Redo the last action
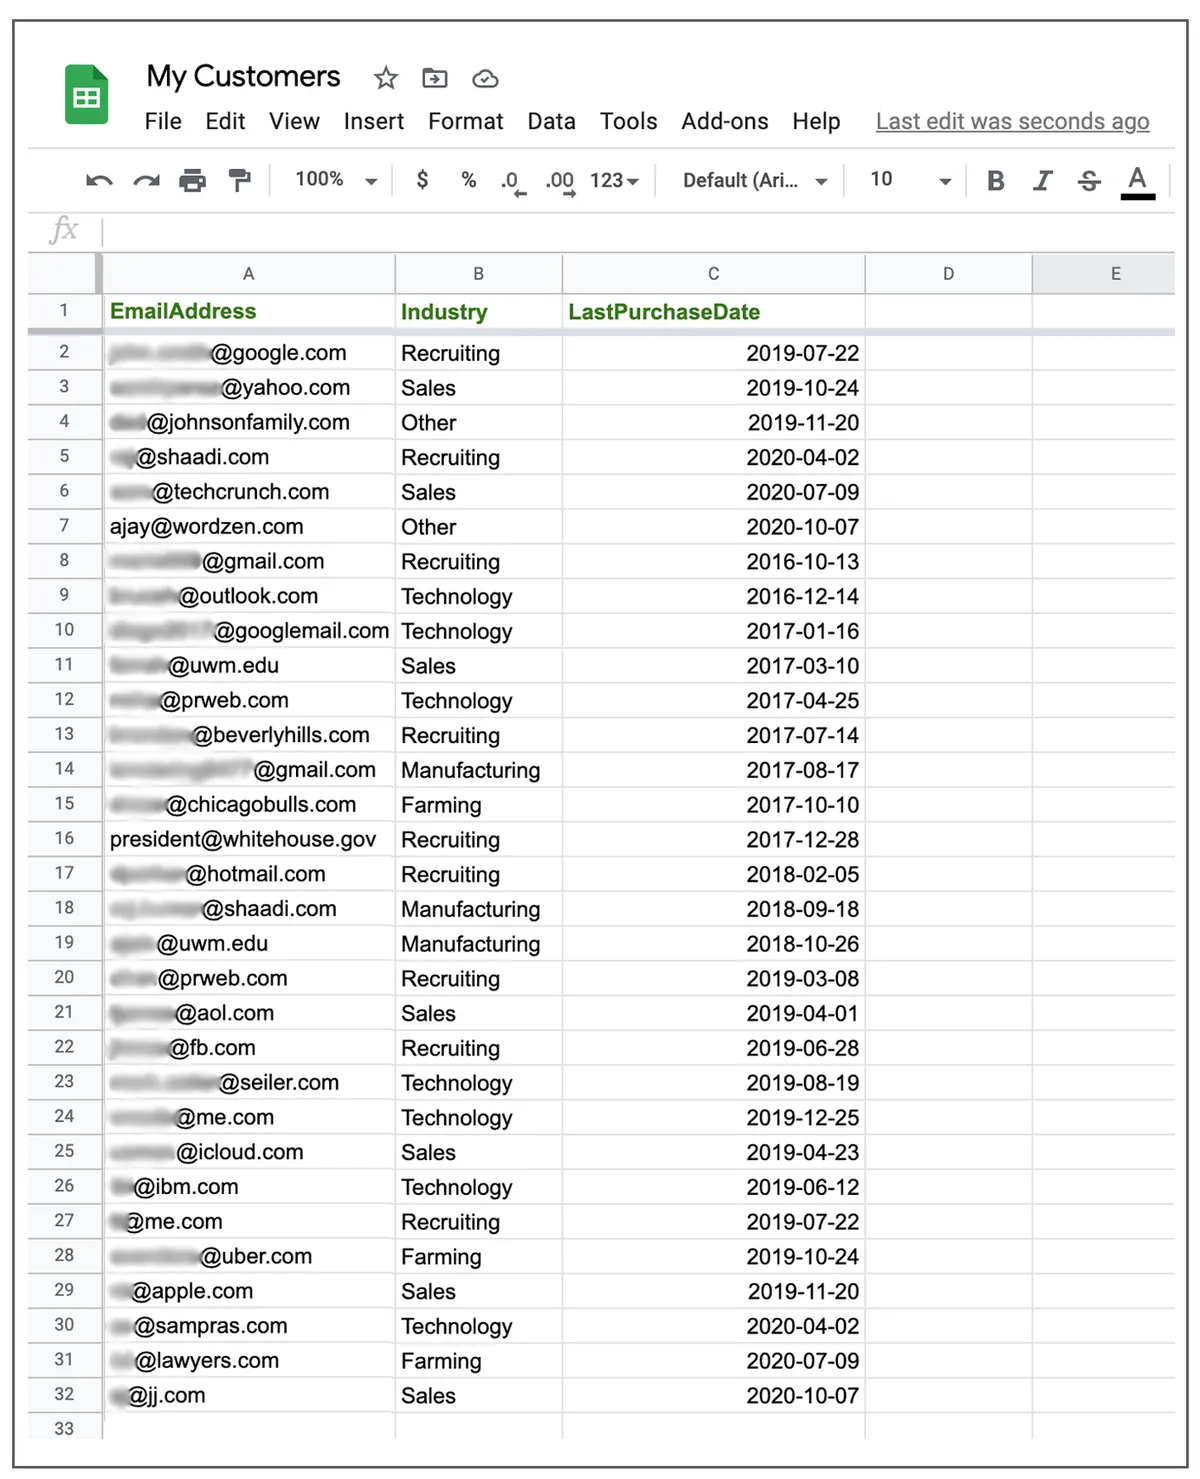1200x1479 pixels. click(x=147, y=181)
